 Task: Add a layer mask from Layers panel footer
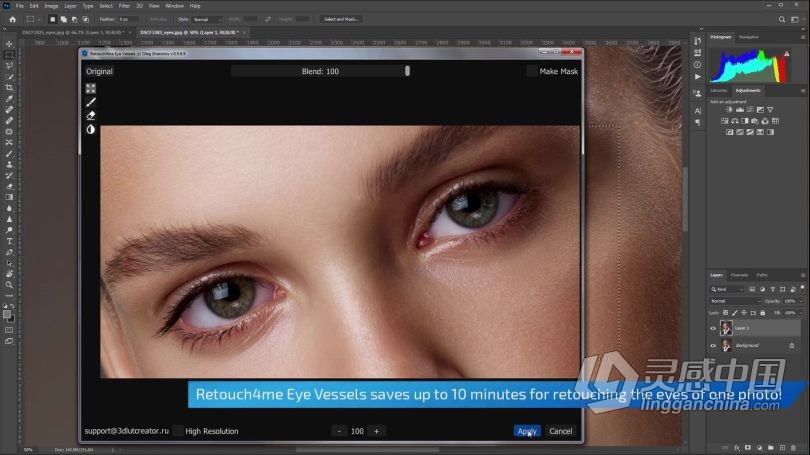(748, 448)
